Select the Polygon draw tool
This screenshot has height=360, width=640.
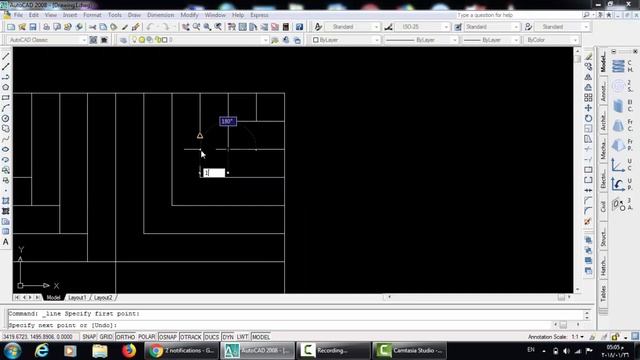pyautogui.click(x=6, y=87)
